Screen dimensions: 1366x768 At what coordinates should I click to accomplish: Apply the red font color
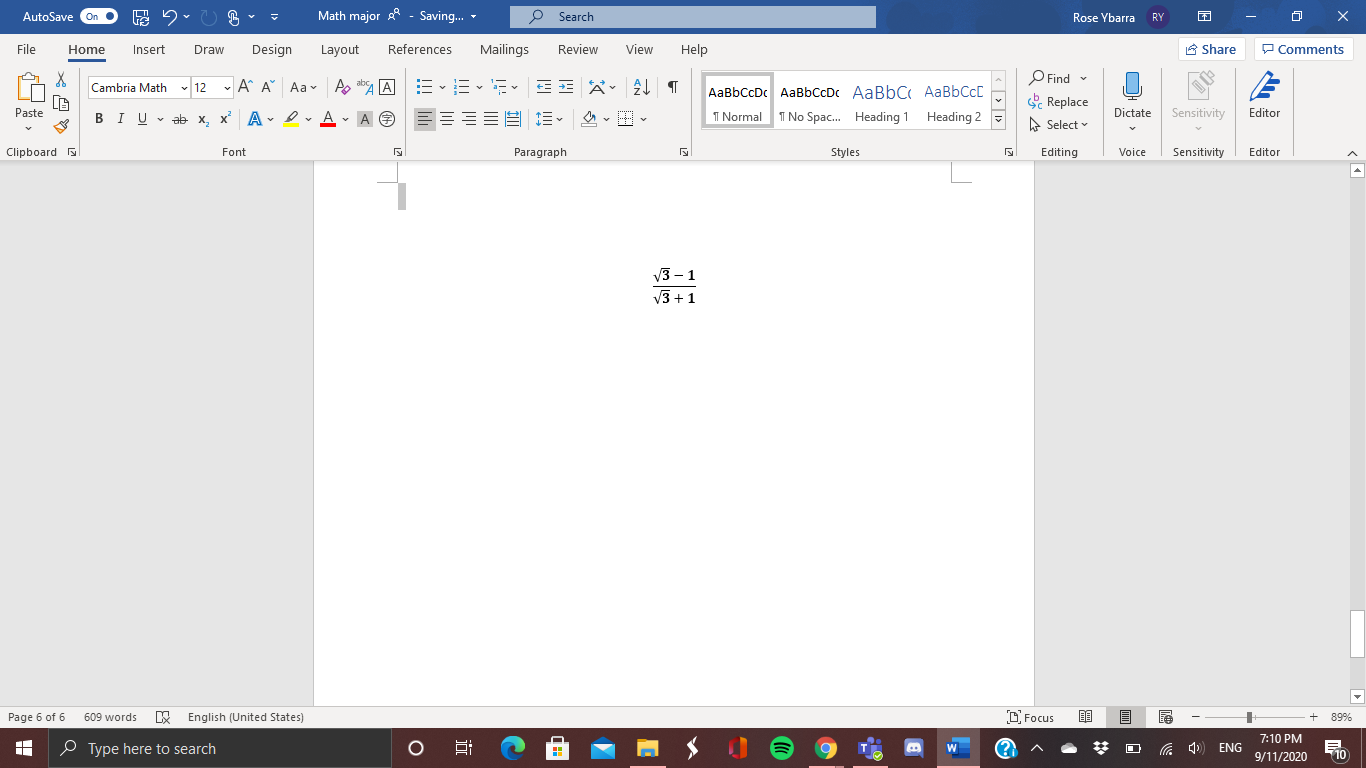pos(328,119)
